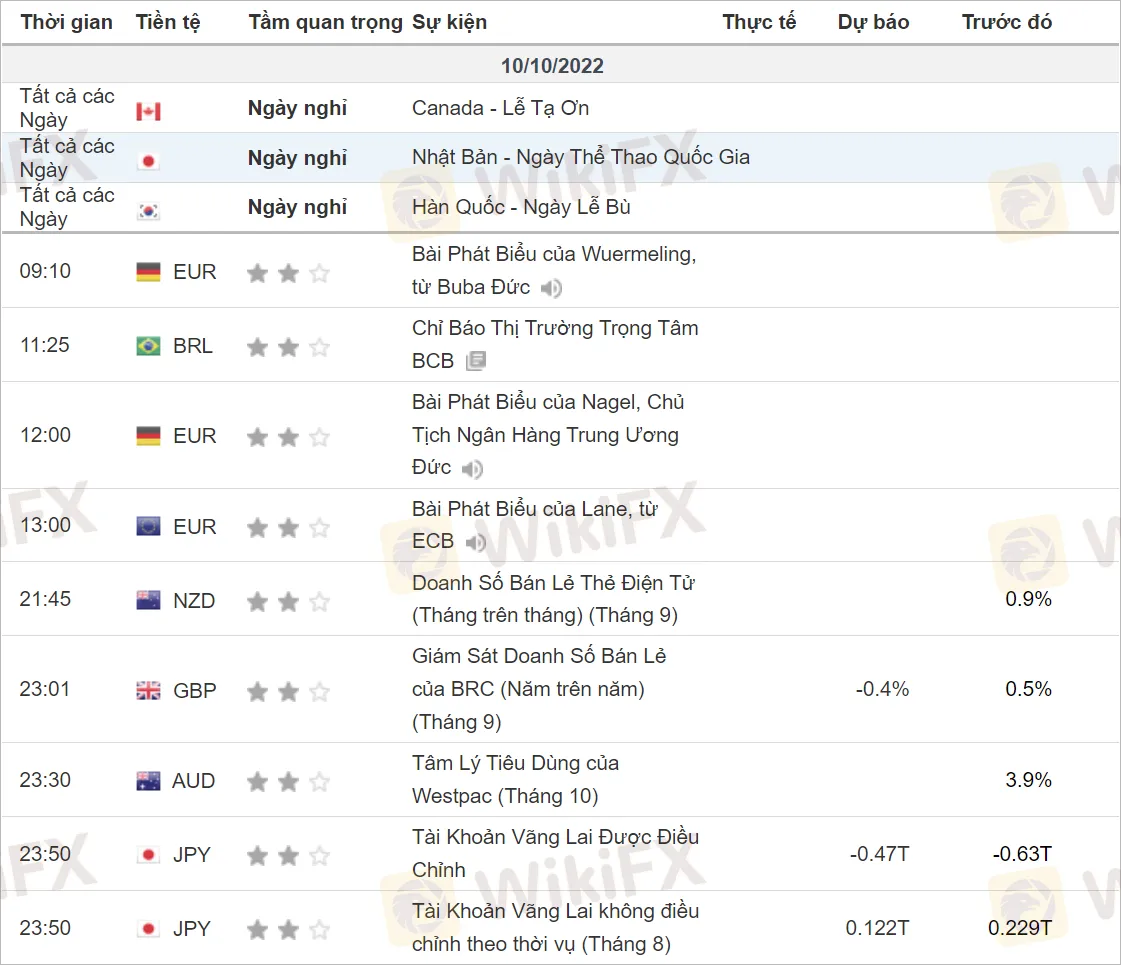Click the Australia flag beside AUD
This screenshot has height=966, width=1121.
pos(148,781)
